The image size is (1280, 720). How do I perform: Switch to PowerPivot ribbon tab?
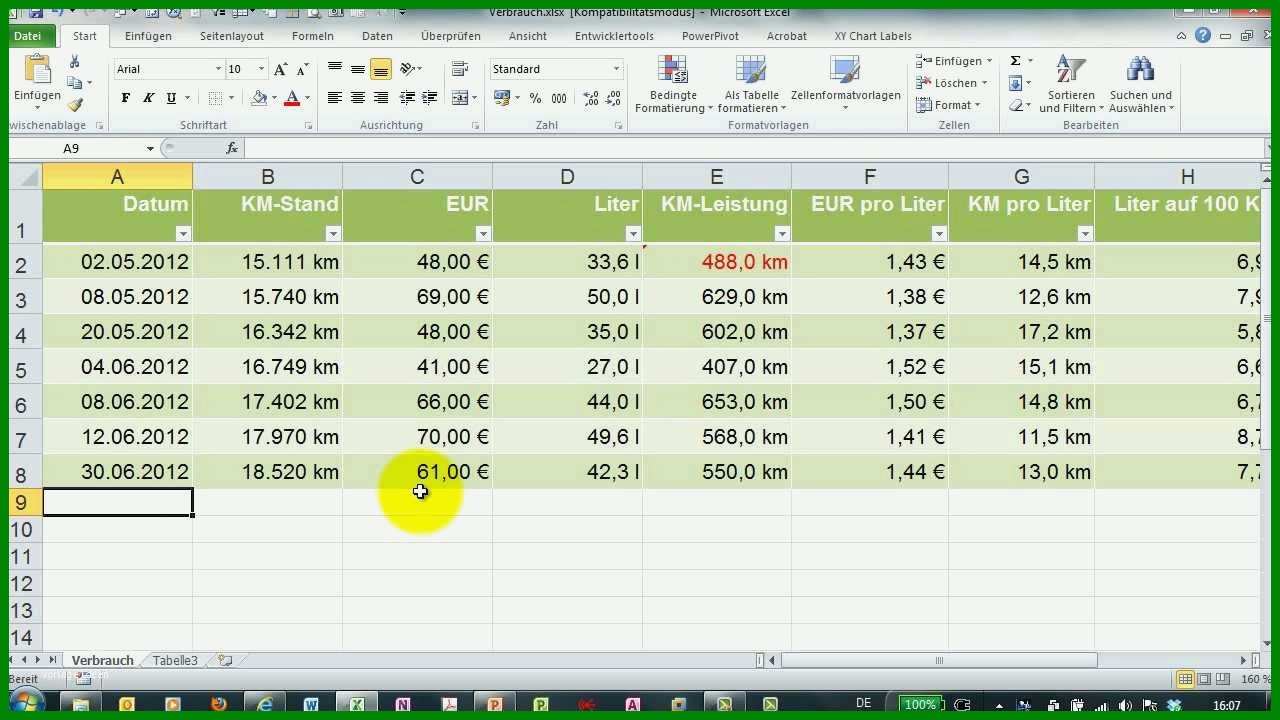point(710,36)
